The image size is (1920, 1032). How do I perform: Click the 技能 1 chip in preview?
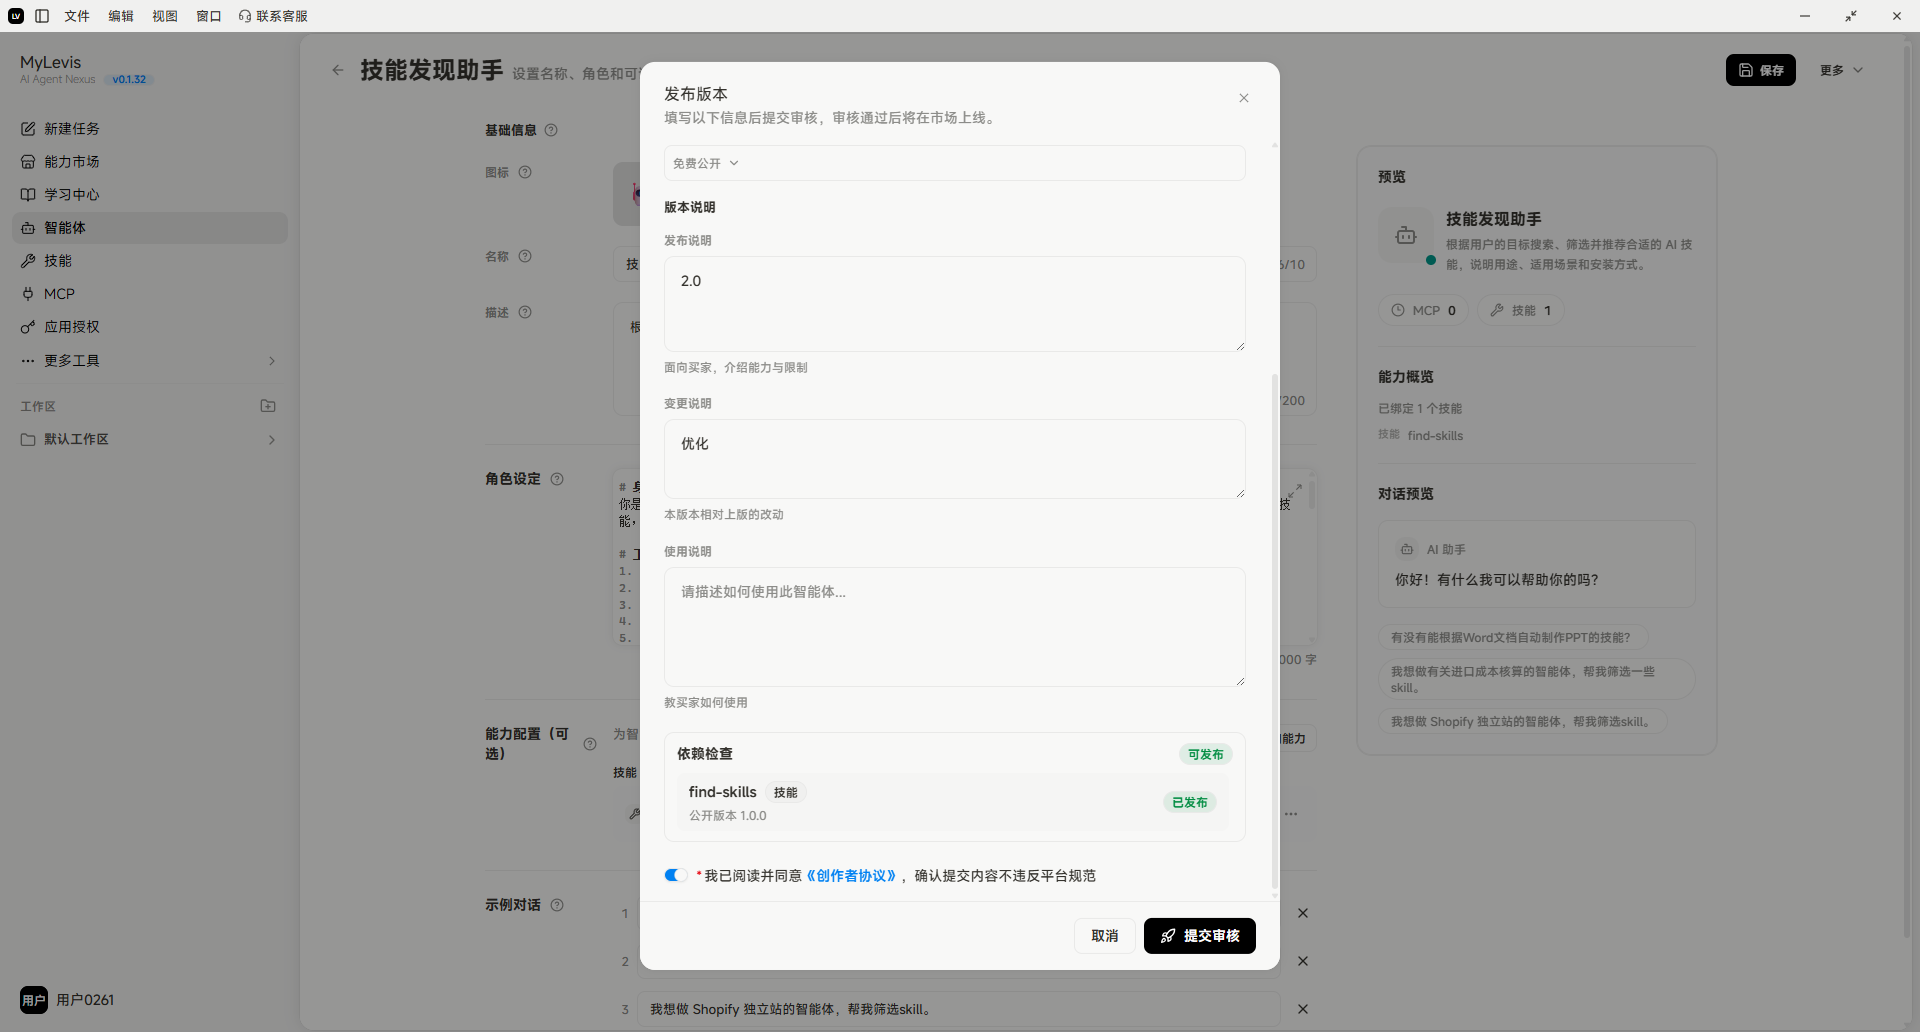1520,310
